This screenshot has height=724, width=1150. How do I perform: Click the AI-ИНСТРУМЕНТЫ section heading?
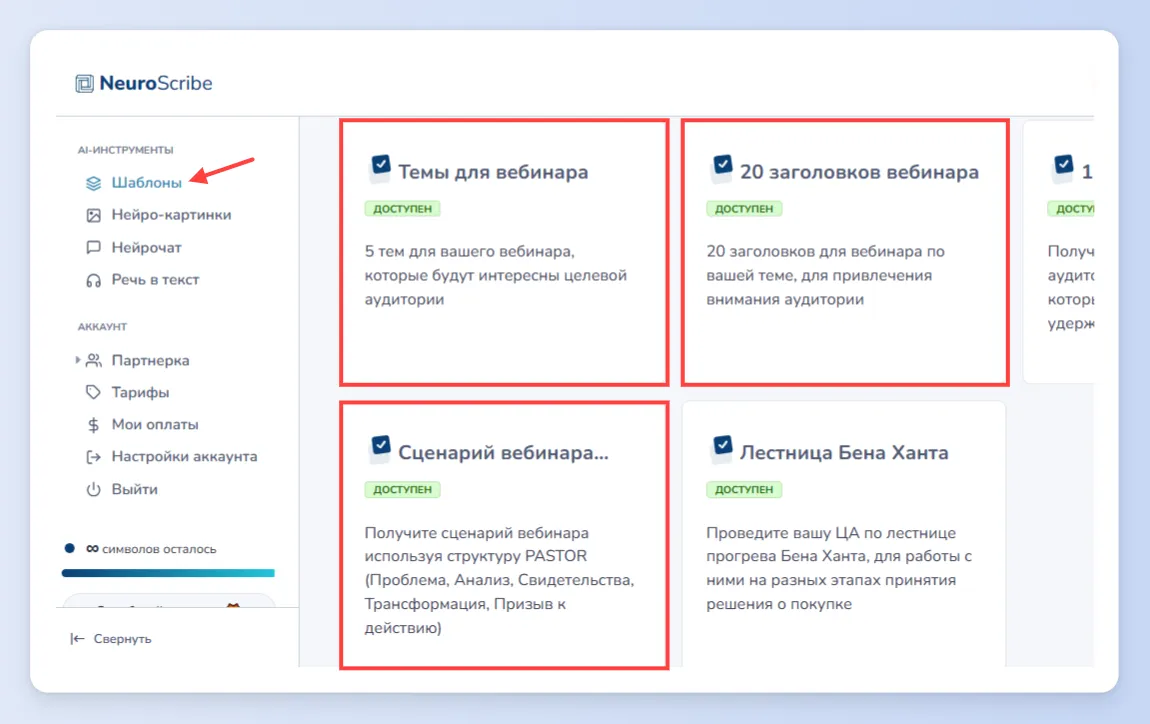(125, 150)
